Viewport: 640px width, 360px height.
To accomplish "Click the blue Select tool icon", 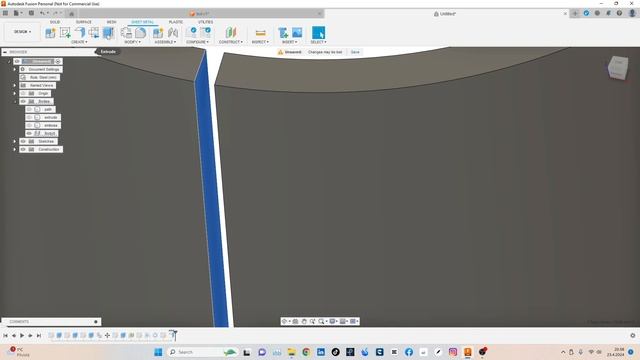I will pos(318,33).
